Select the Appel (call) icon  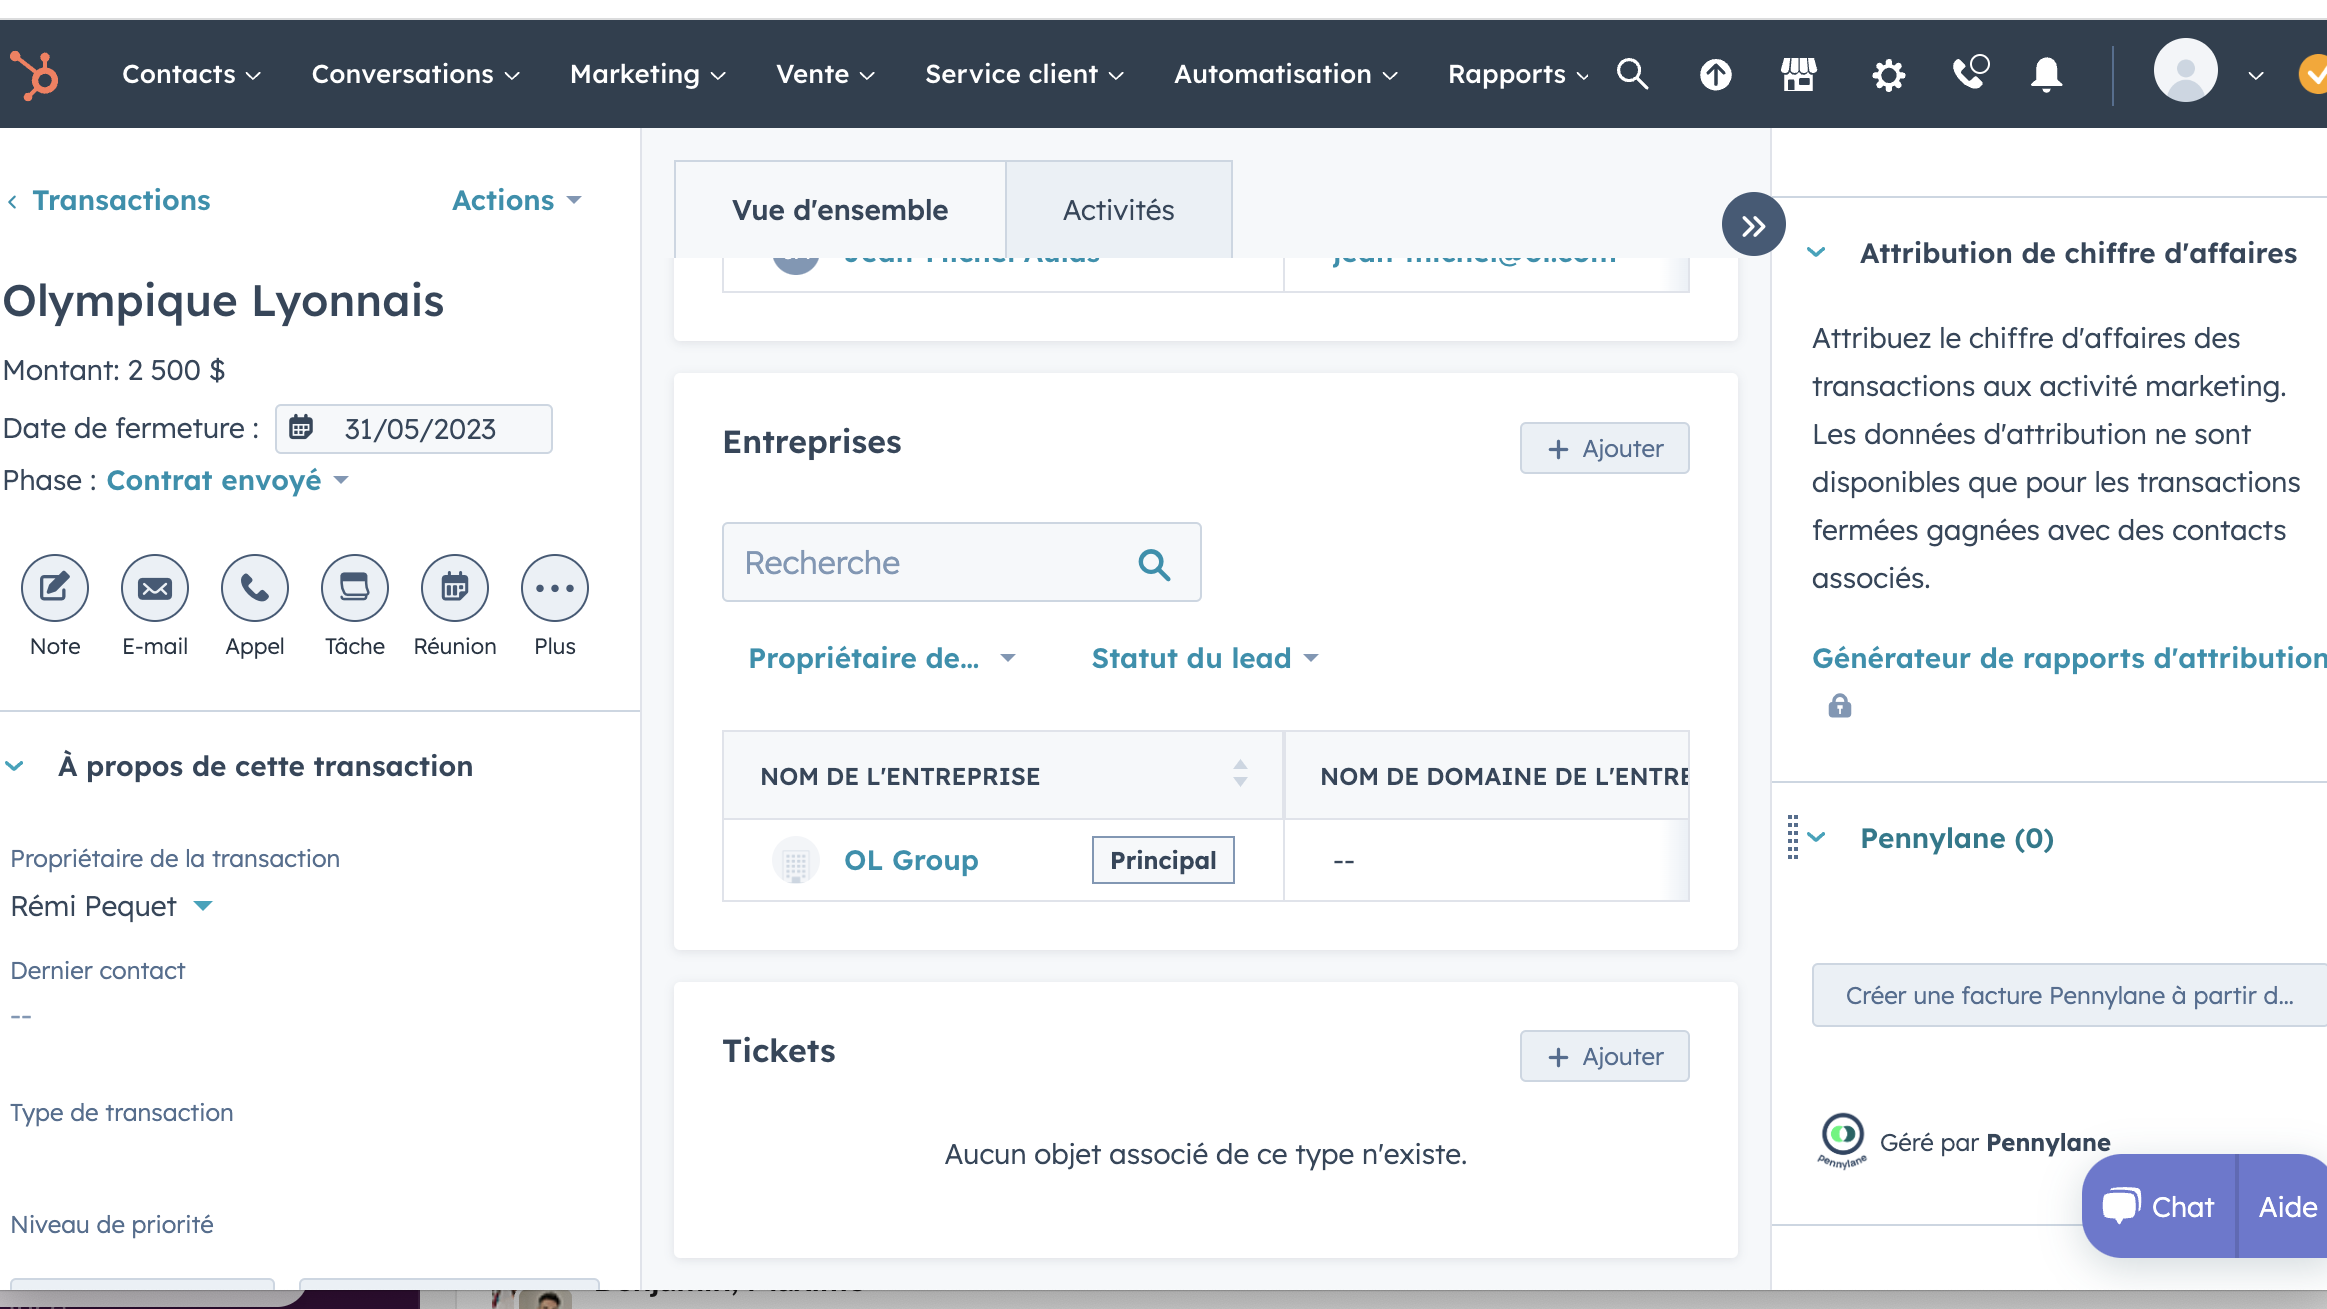coord(255,588)
